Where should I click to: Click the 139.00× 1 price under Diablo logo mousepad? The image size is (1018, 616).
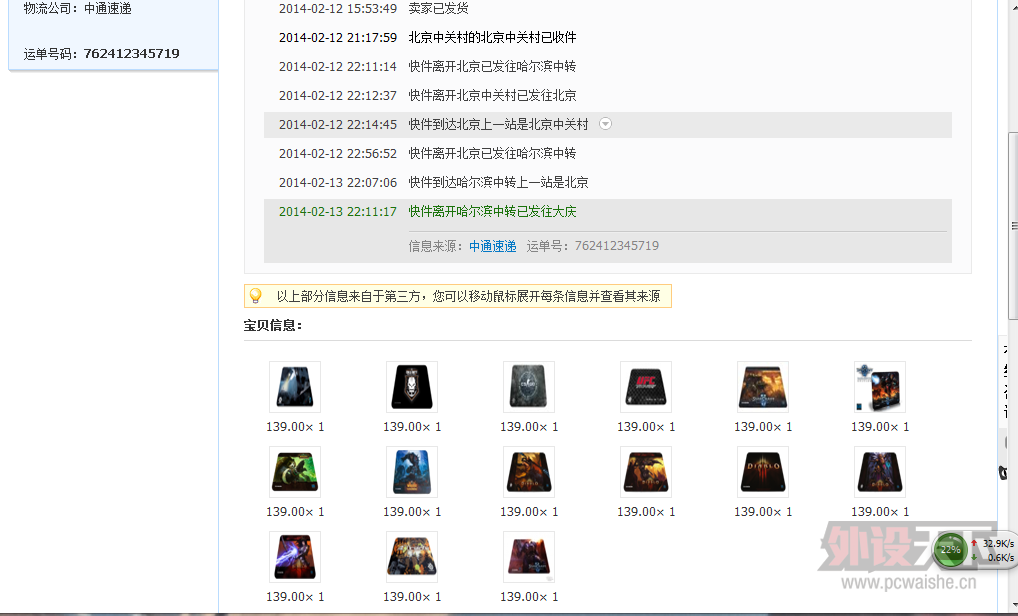click(763, 512)
